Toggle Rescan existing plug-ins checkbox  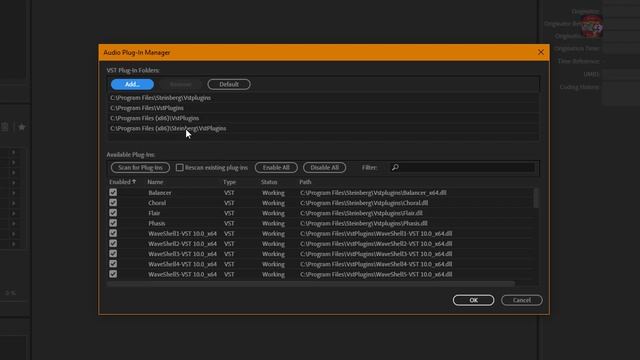coord(180,167)
